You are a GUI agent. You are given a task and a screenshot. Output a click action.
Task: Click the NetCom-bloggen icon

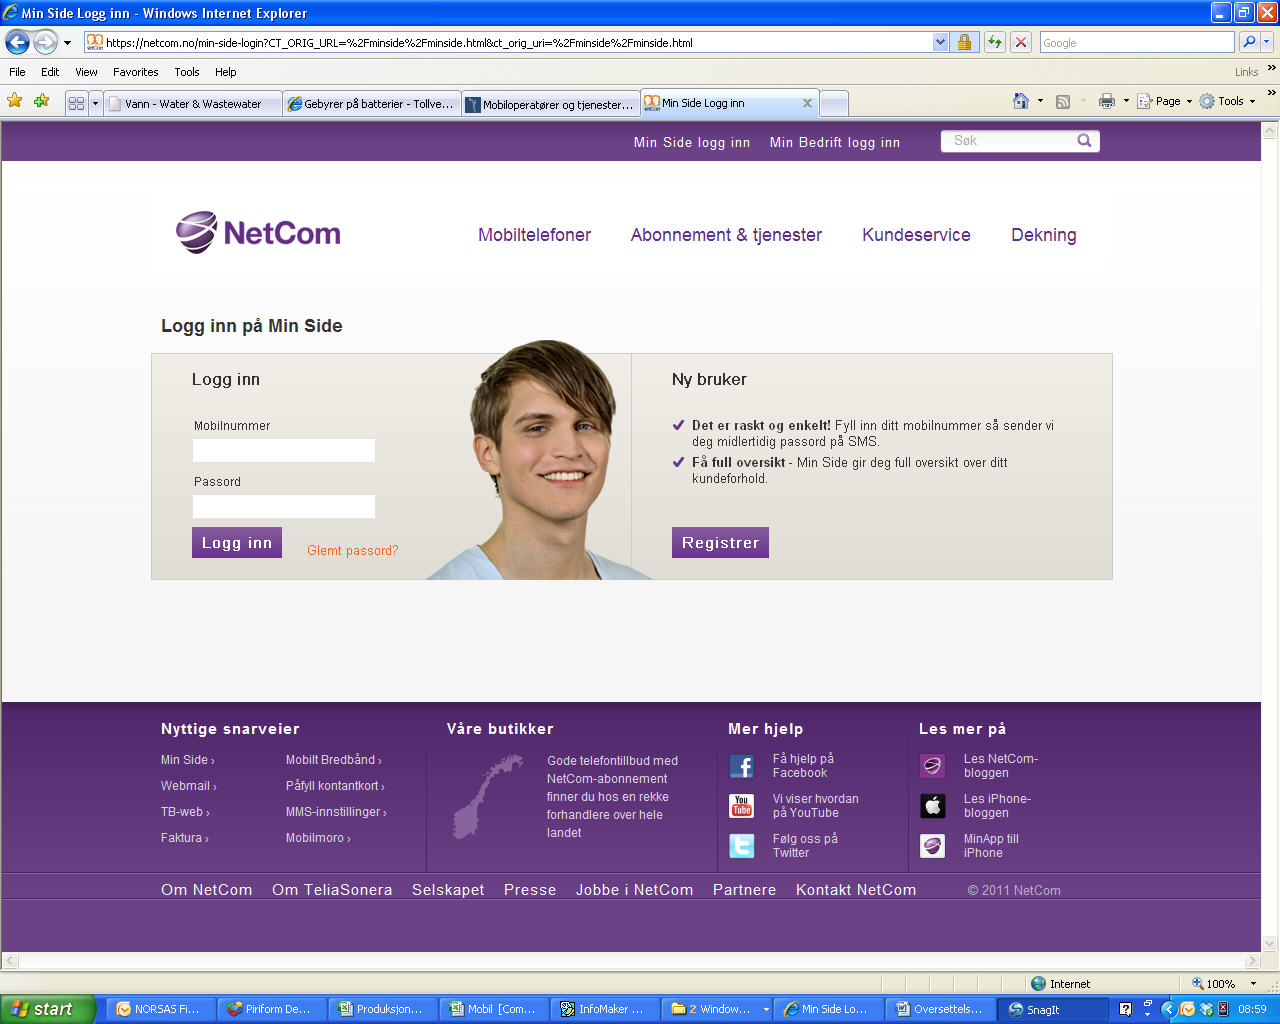932,767
